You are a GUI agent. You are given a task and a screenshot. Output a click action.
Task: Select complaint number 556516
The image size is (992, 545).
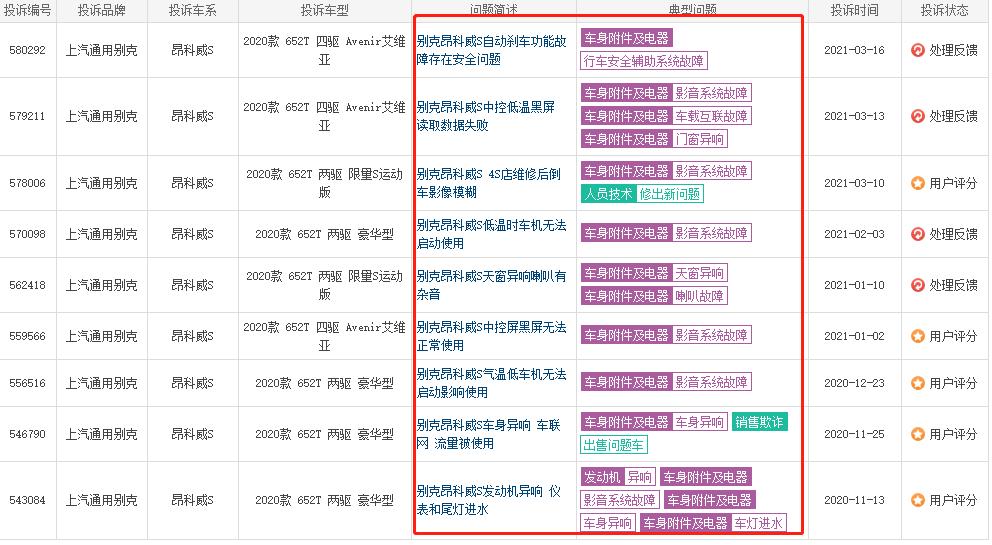click(x=27, y=383)
